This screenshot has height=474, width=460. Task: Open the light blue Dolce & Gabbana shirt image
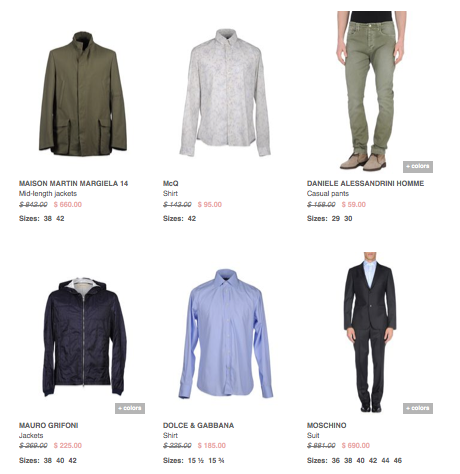tap(226, 334)
